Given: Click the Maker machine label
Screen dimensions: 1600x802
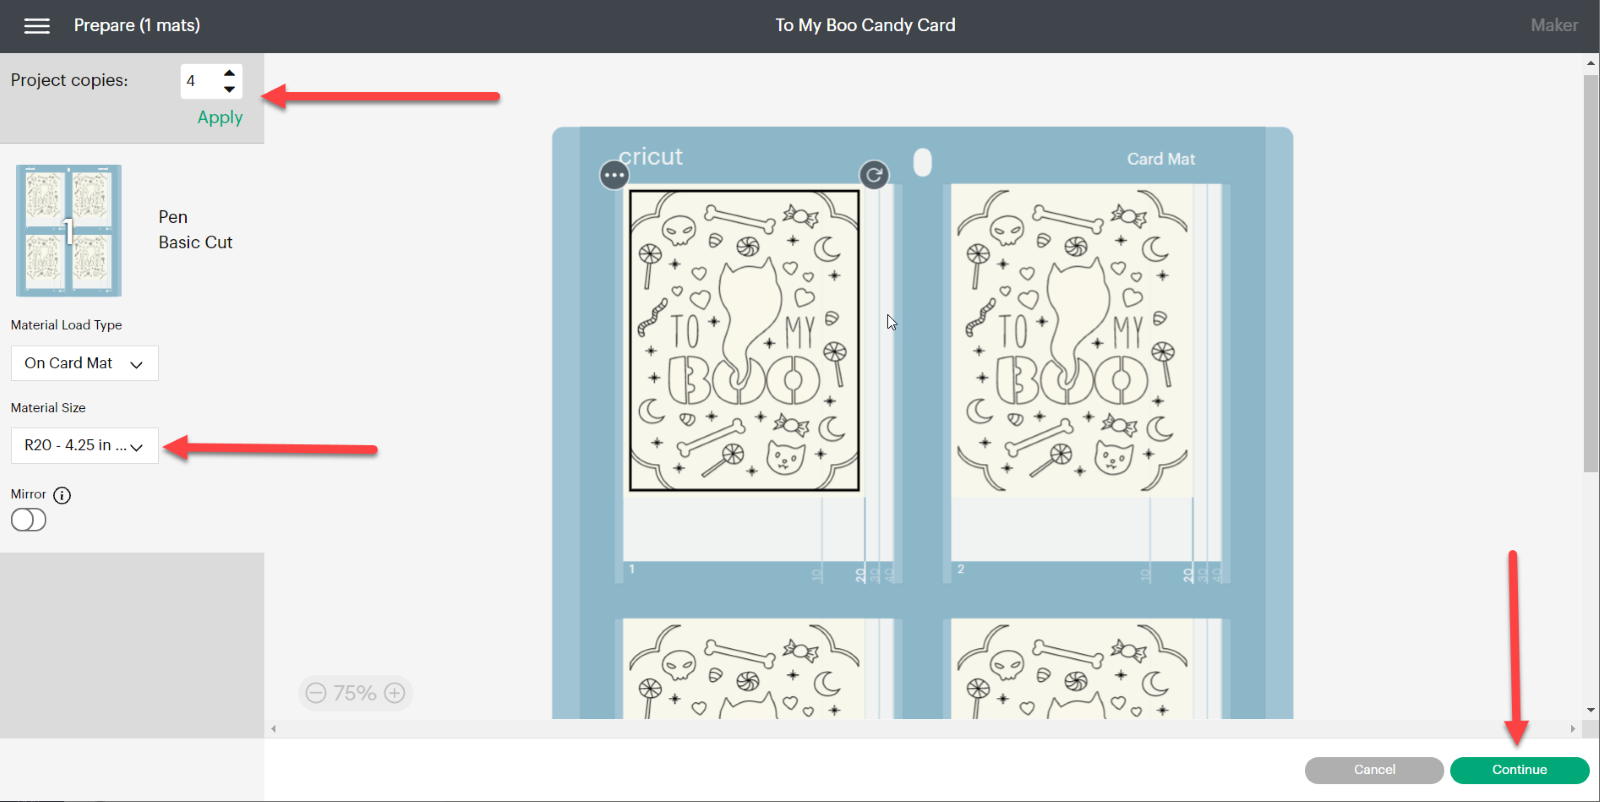Looking at the screenshot, I should click(x=1554, y=26).
